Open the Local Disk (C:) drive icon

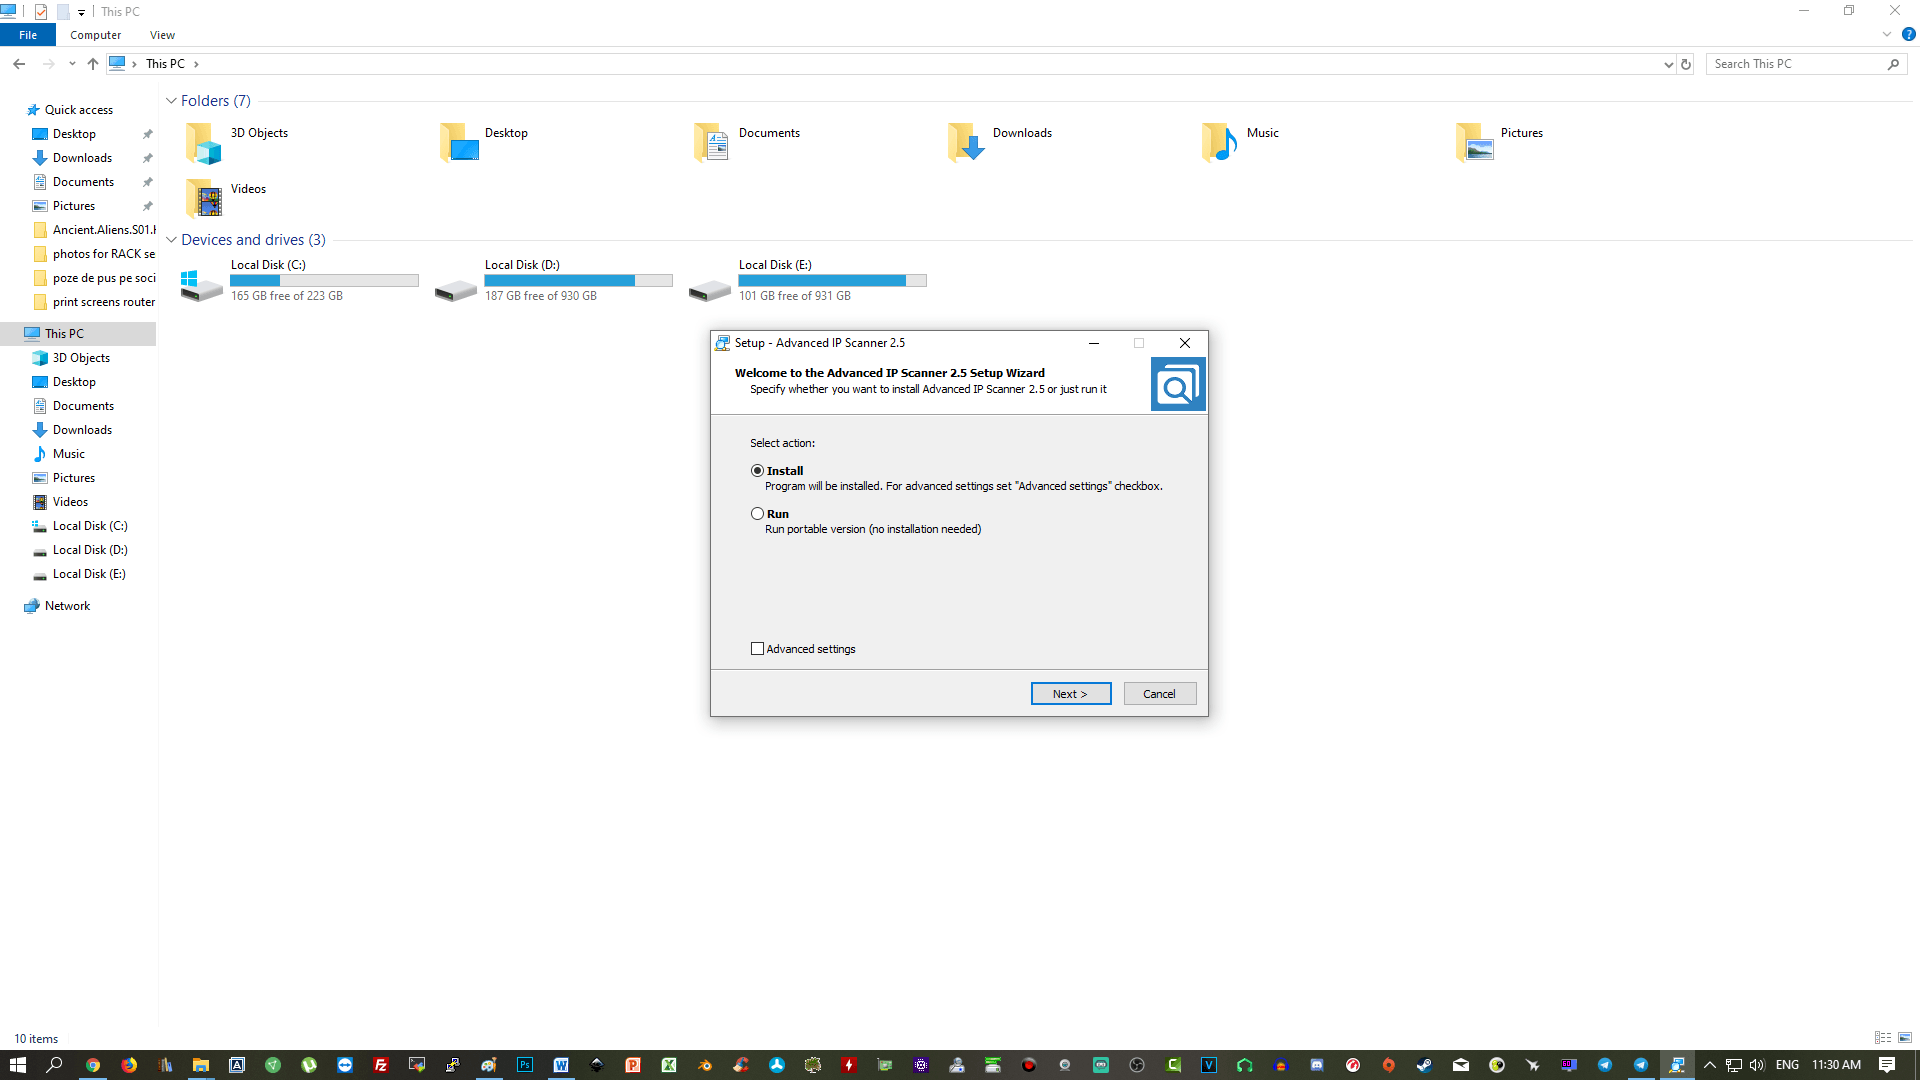[202, 286]
